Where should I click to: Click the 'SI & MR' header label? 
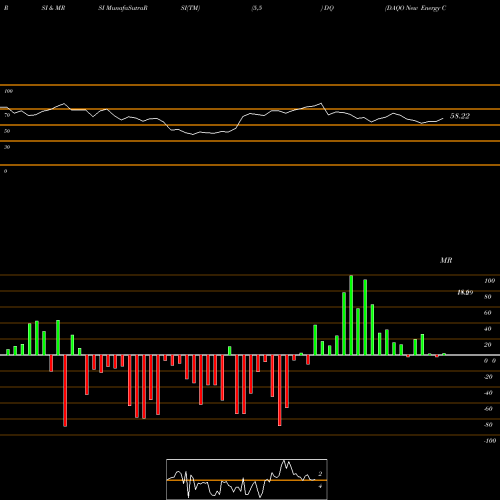(53, 8)
